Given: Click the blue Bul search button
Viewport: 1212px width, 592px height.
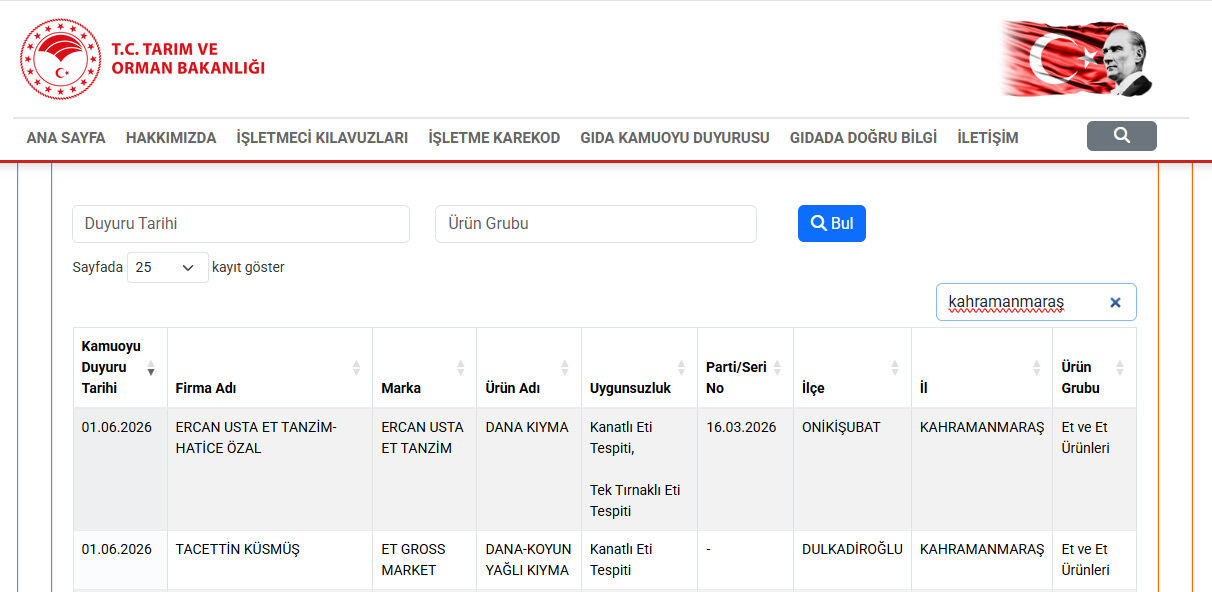Looking at the screenshot, I should 832,224.
